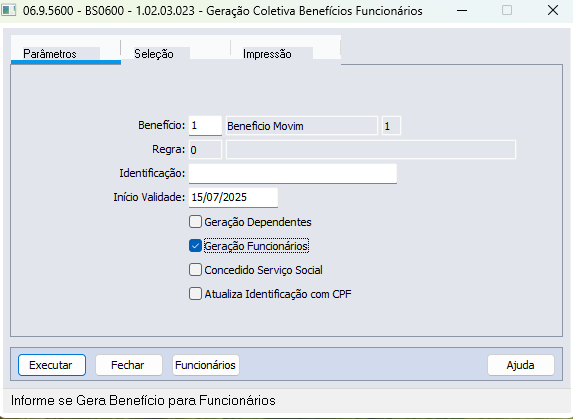Screen dimensions: 573x419
Task: Click the Benefício: label text
Action: [162, 125]
